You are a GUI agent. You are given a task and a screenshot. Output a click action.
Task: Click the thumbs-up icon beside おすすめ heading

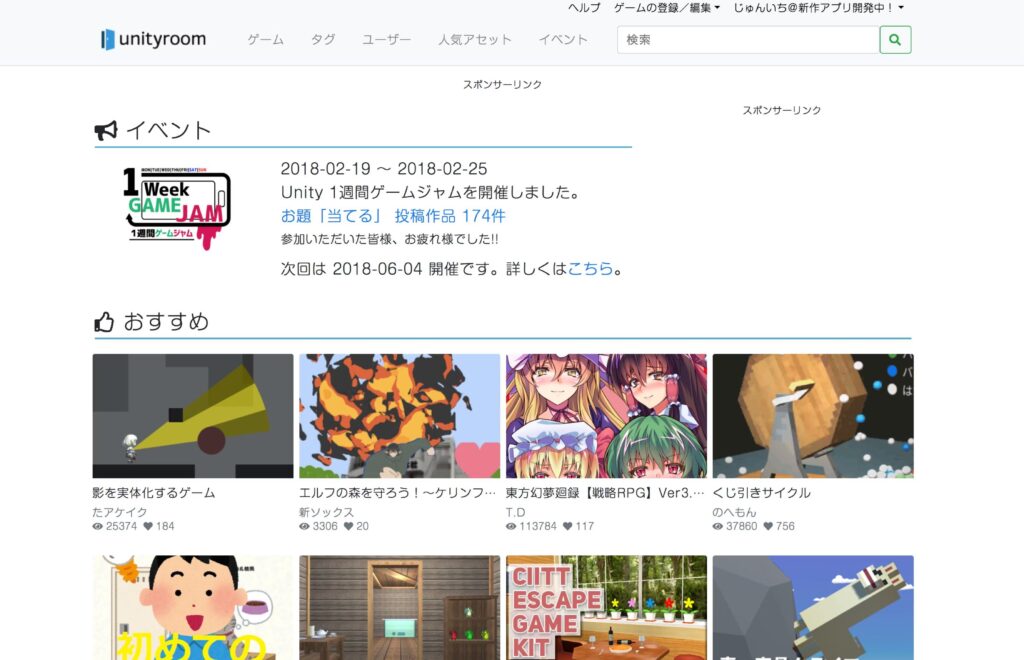click(x=104, y=320)
